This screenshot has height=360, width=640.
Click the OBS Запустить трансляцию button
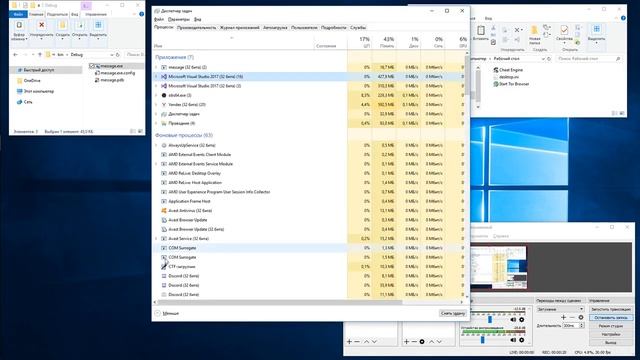pyautogui.click(x=611, y=309)
